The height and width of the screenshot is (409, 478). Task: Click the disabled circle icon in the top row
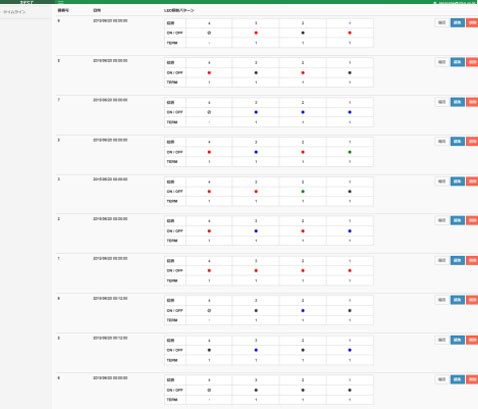[x=209, y=33]
